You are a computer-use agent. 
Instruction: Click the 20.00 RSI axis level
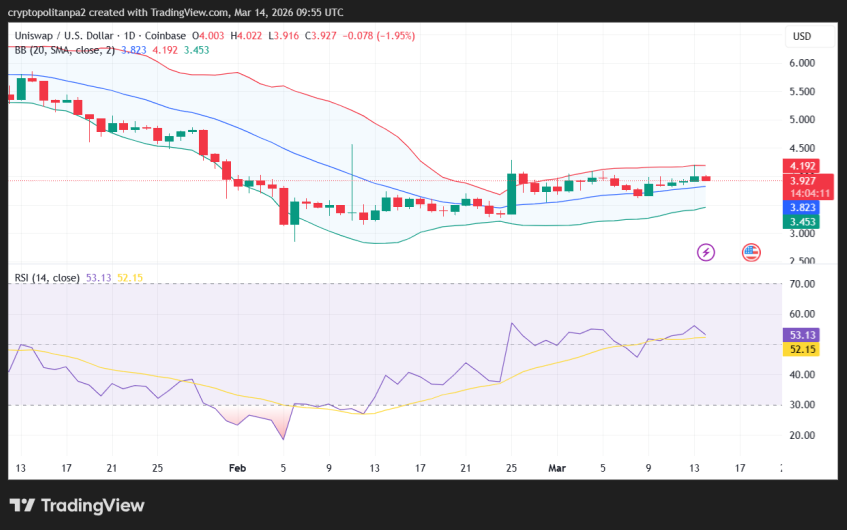(802, 435)
